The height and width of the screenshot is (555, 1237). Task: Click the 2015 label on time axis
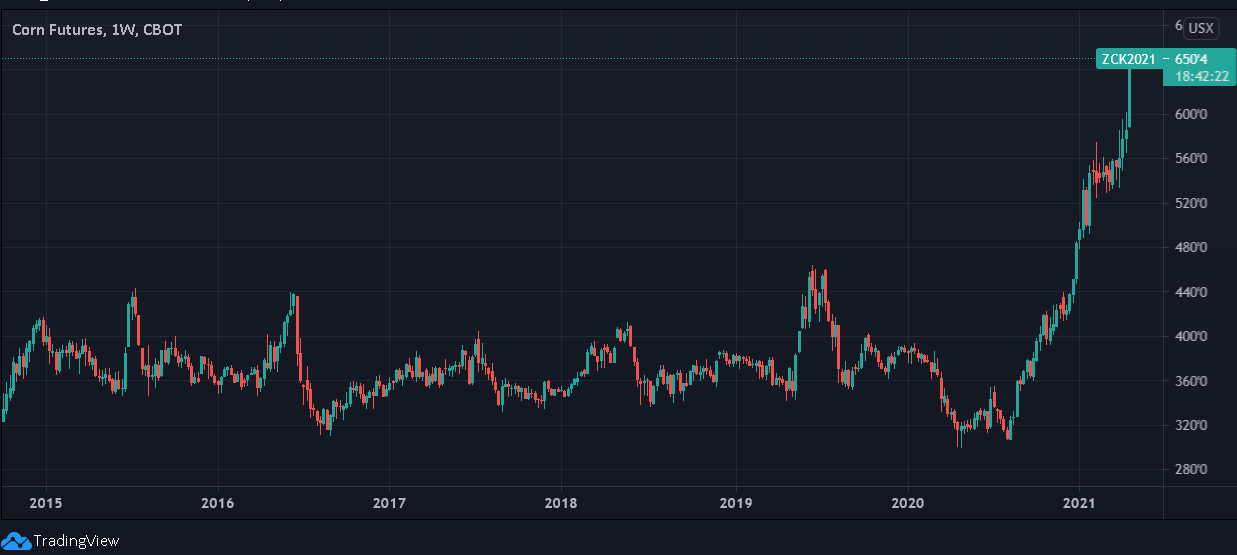click(x=44, y=501)
